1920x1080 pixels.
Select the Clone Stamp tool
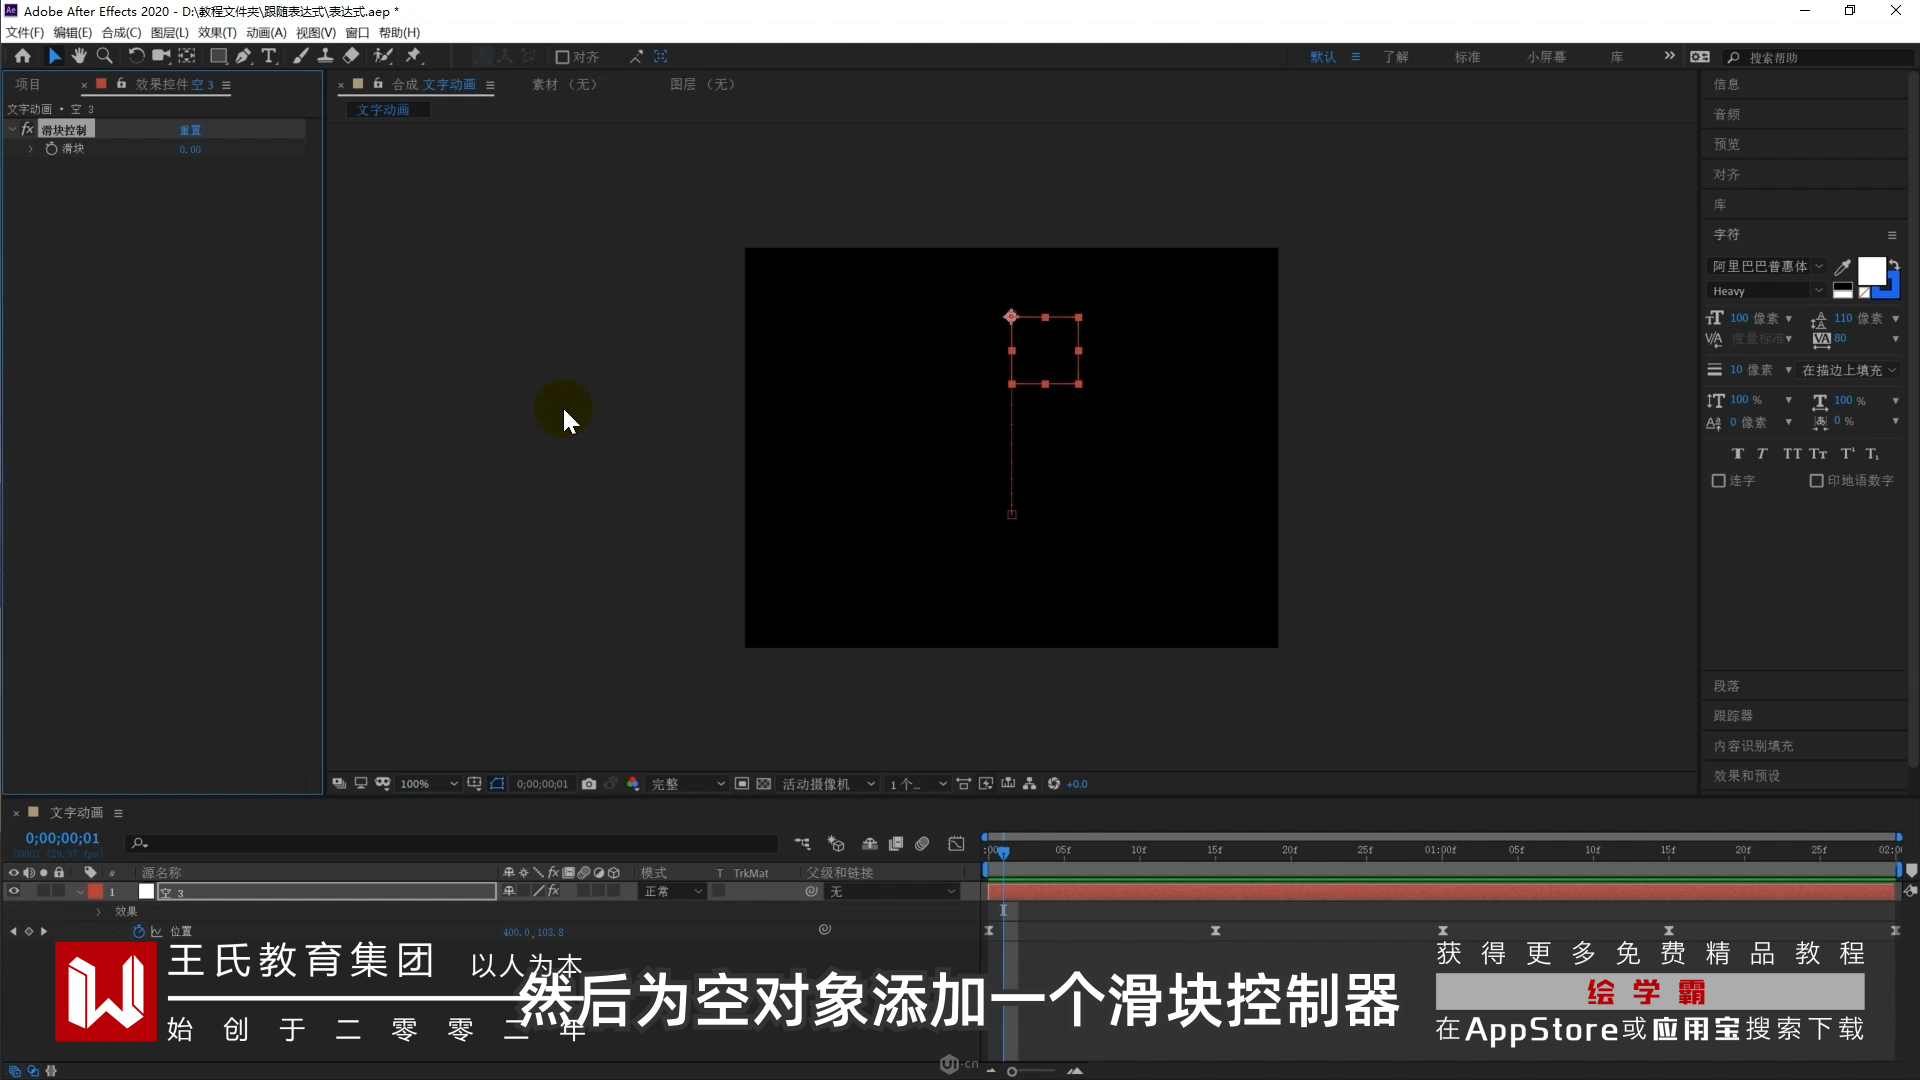tap(325, 57)
